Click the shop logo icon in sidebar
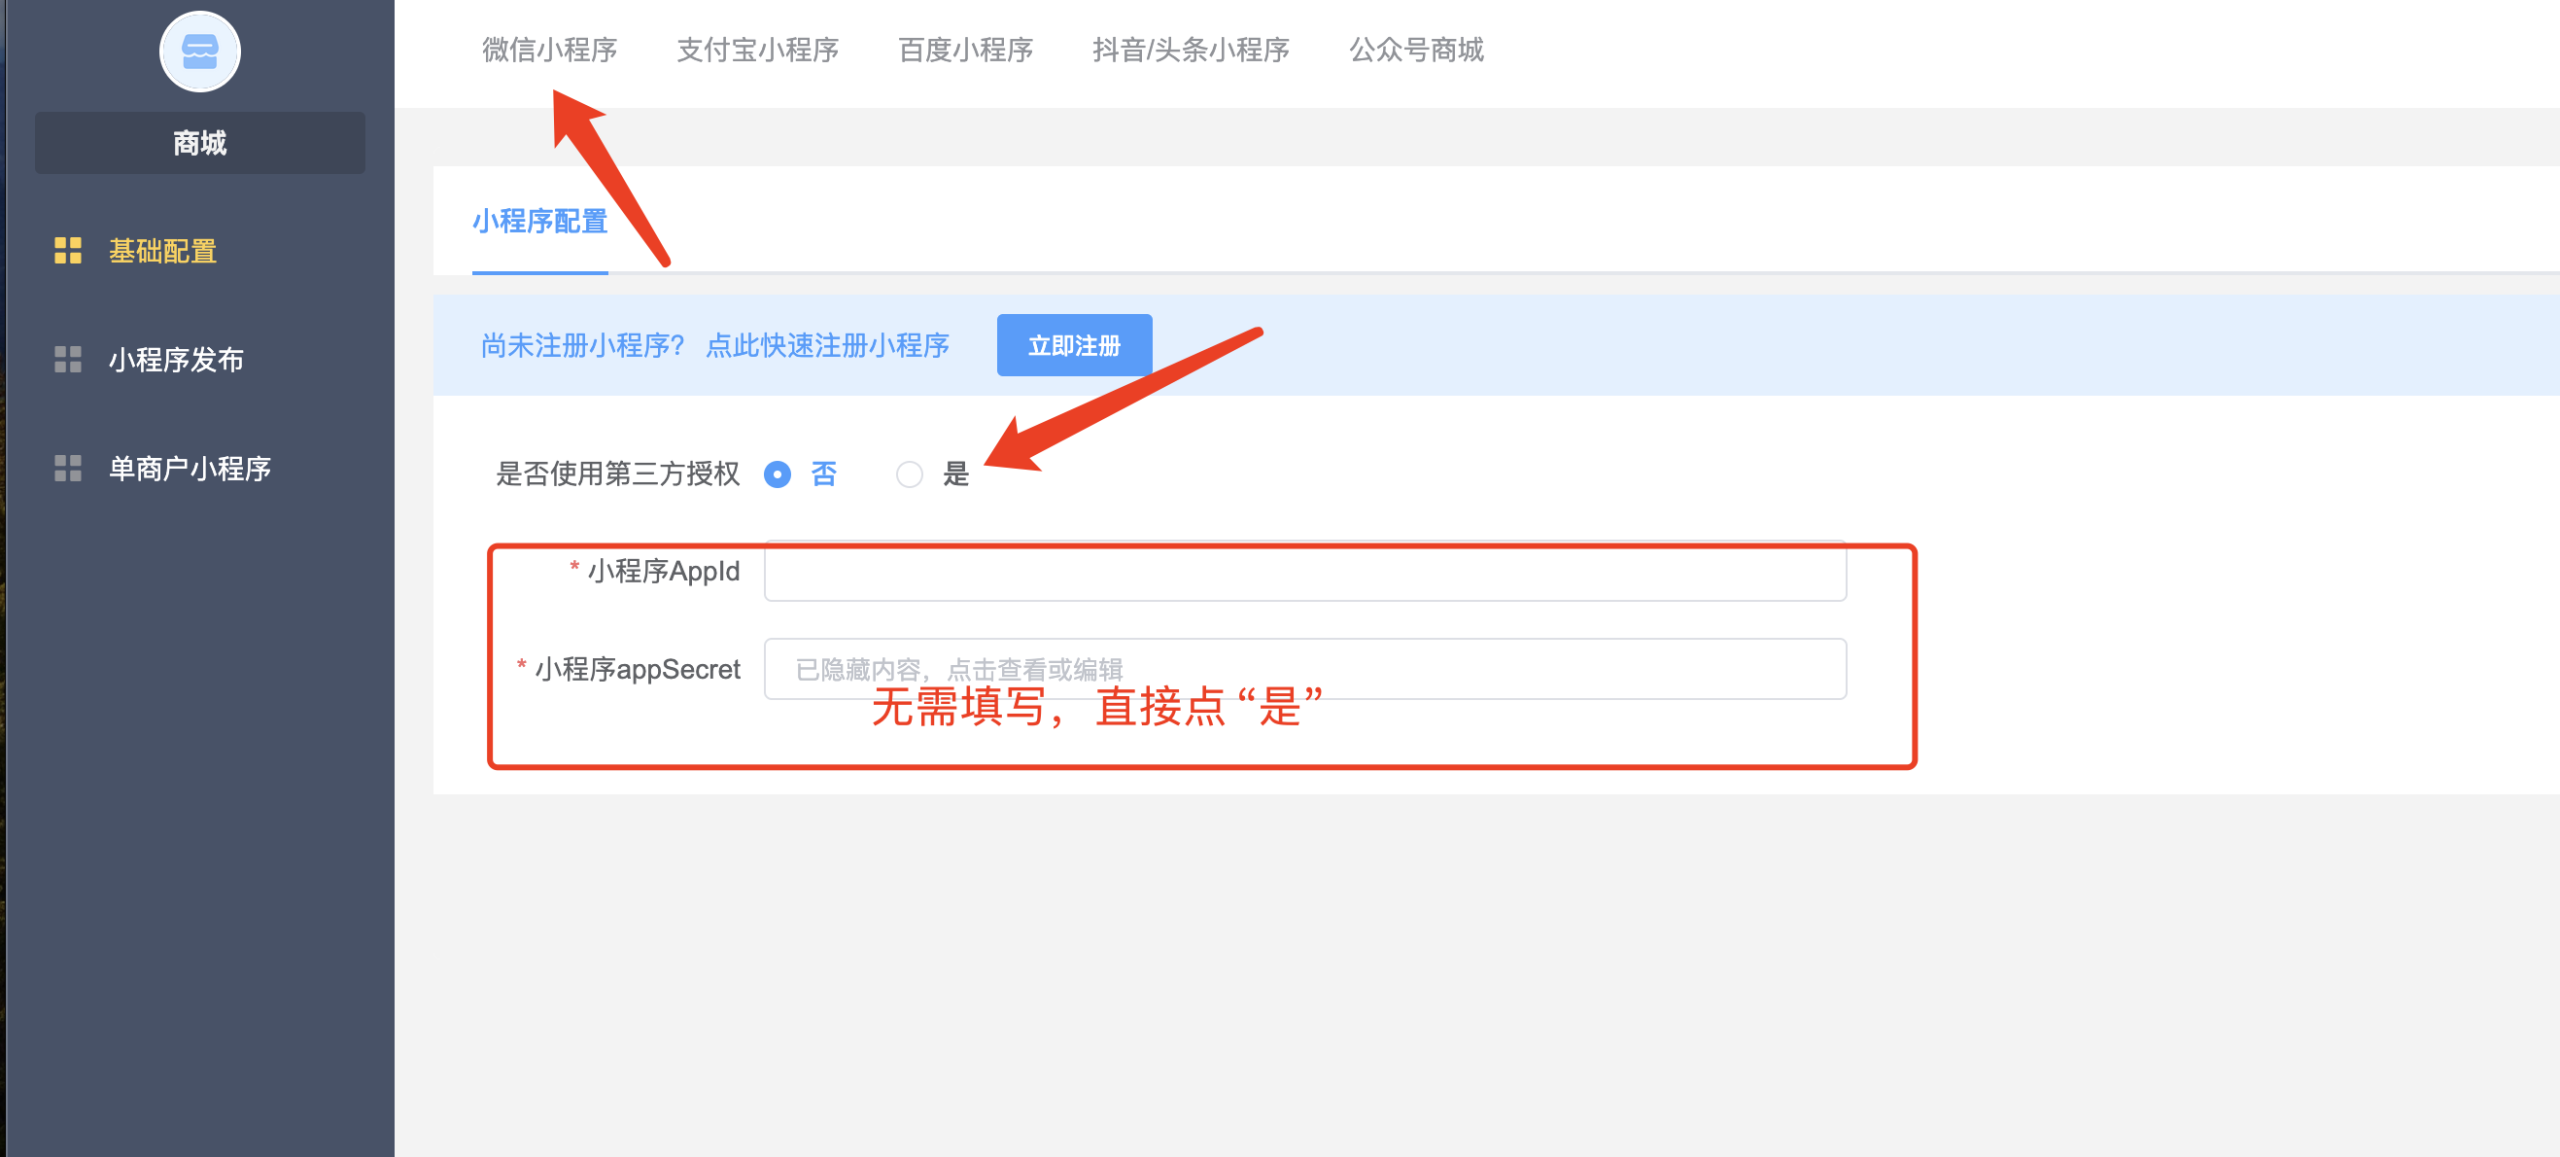The height and width of the screenshot is (1157, 2560). [x=200, y=52]
